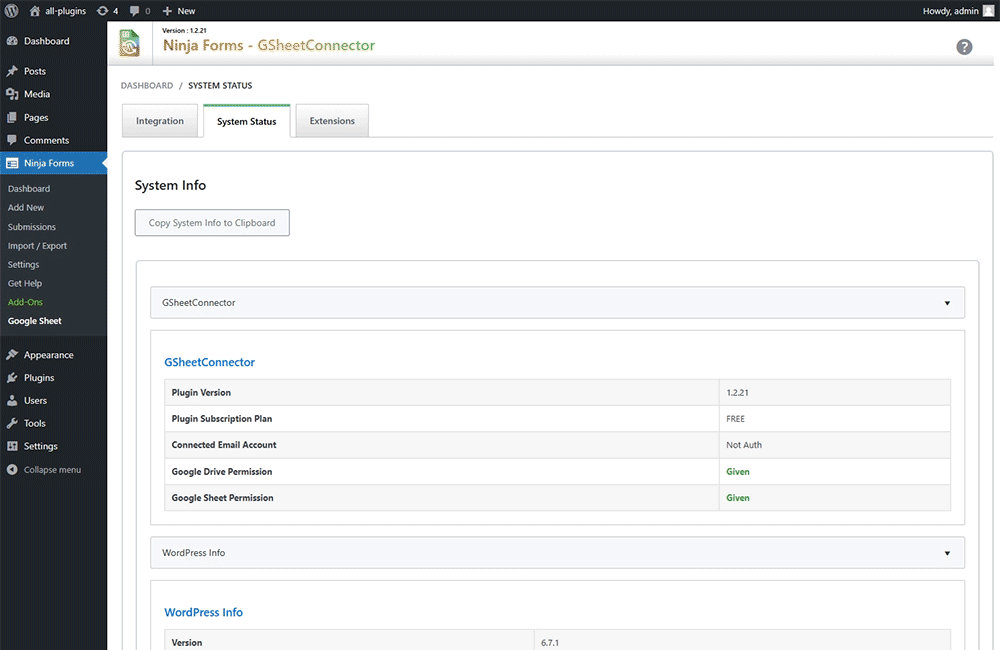Click the plus icon next to New

pyautogui.click(x=167, y=11)
